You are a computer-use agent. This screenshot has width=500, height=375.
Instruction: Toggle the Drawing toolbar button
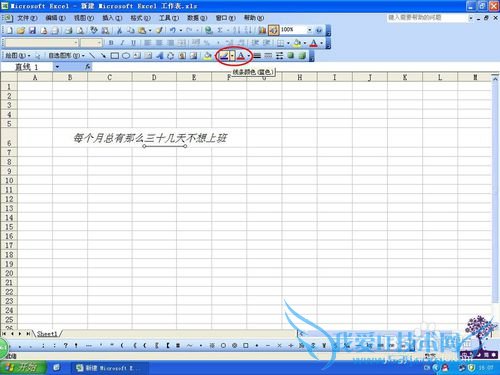(x=273, y=30)
